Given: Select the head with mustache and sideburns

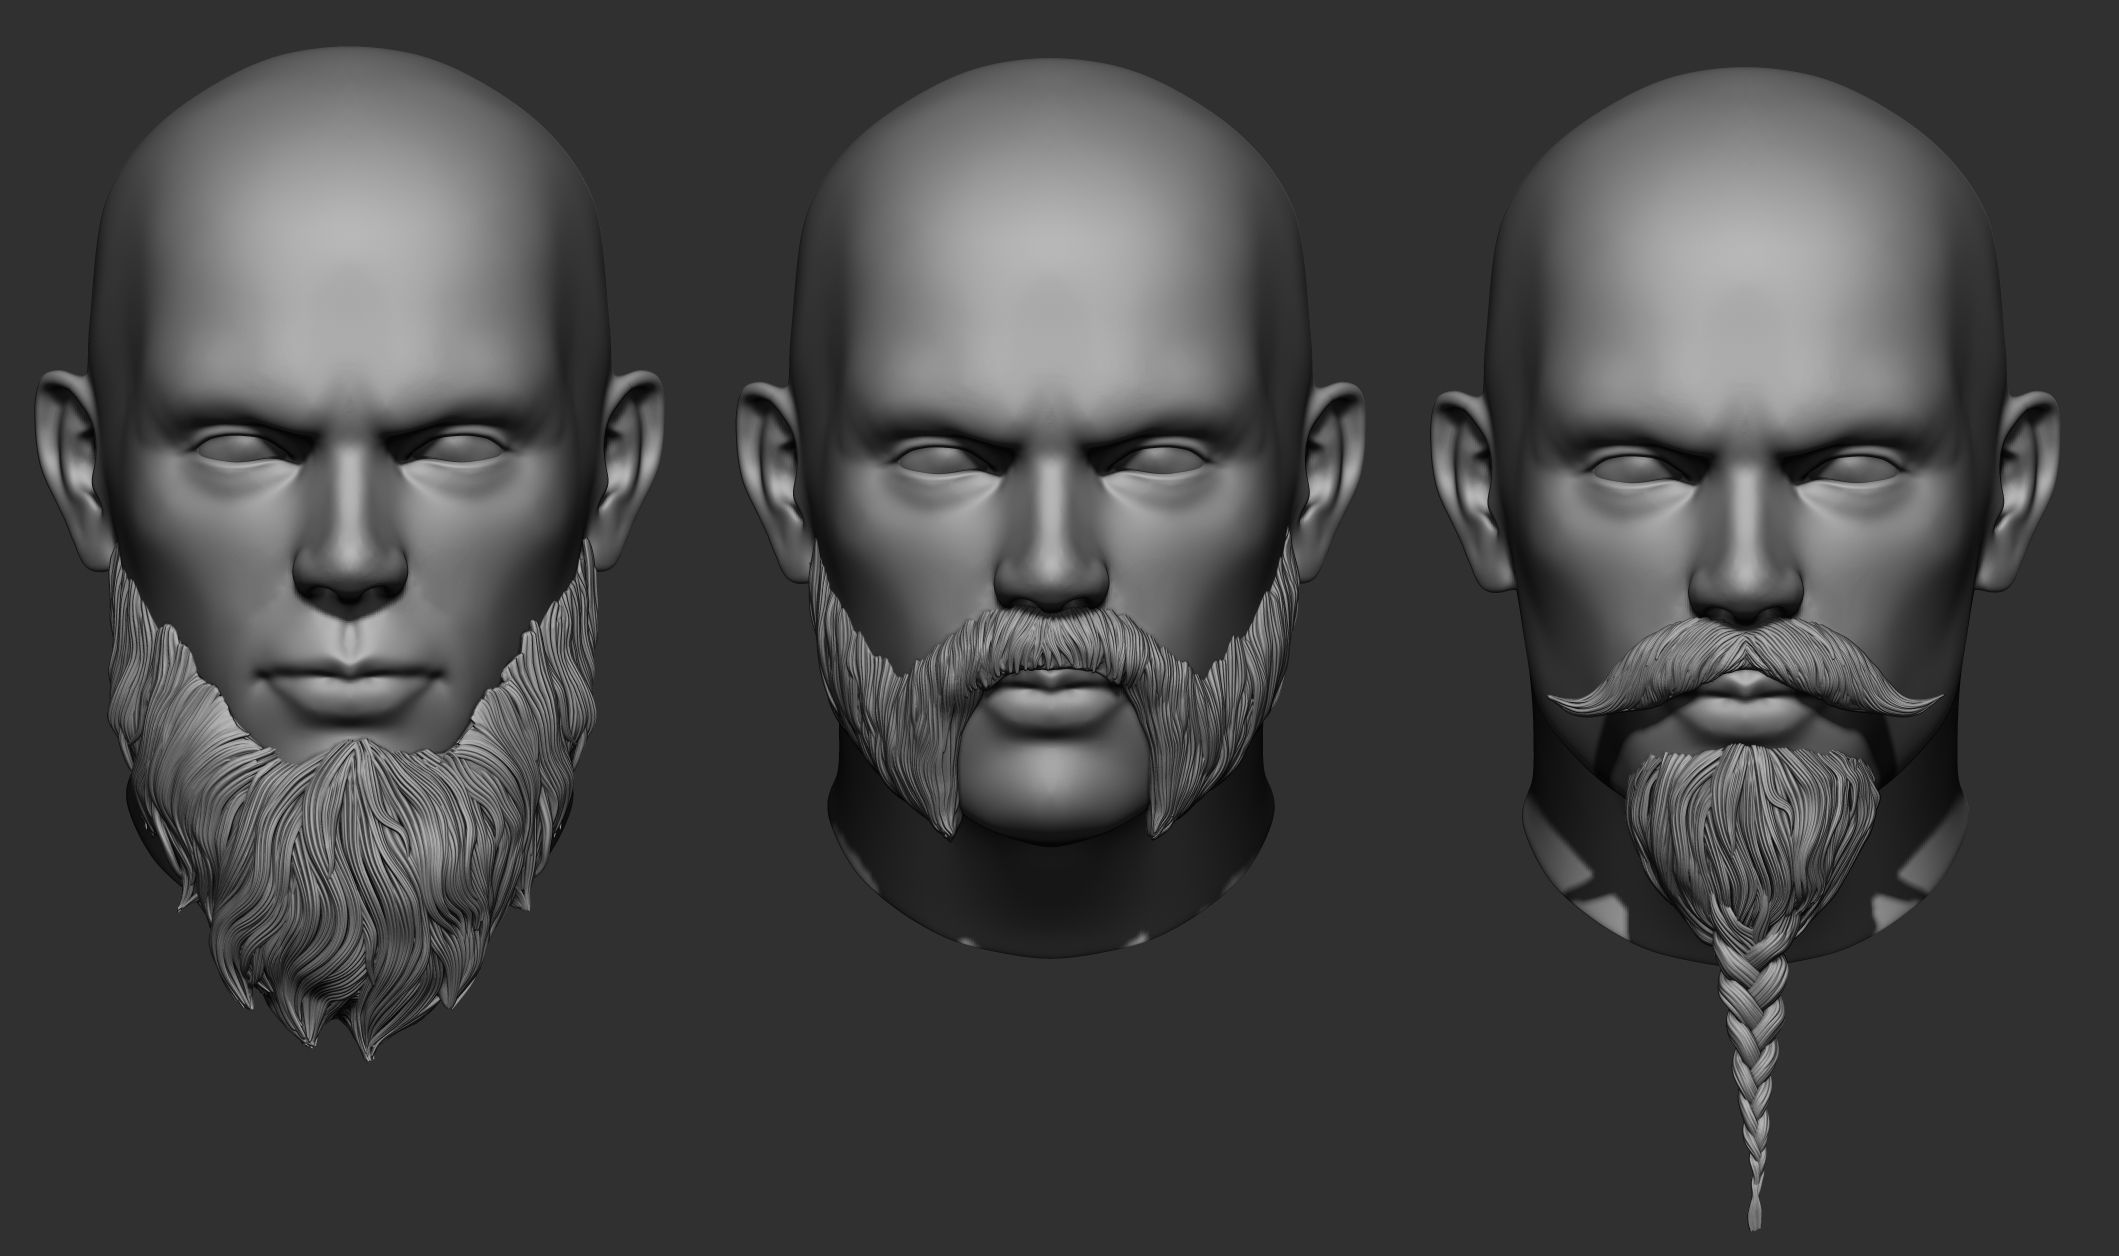Looking at the screenshot, I should [1050, 510].
